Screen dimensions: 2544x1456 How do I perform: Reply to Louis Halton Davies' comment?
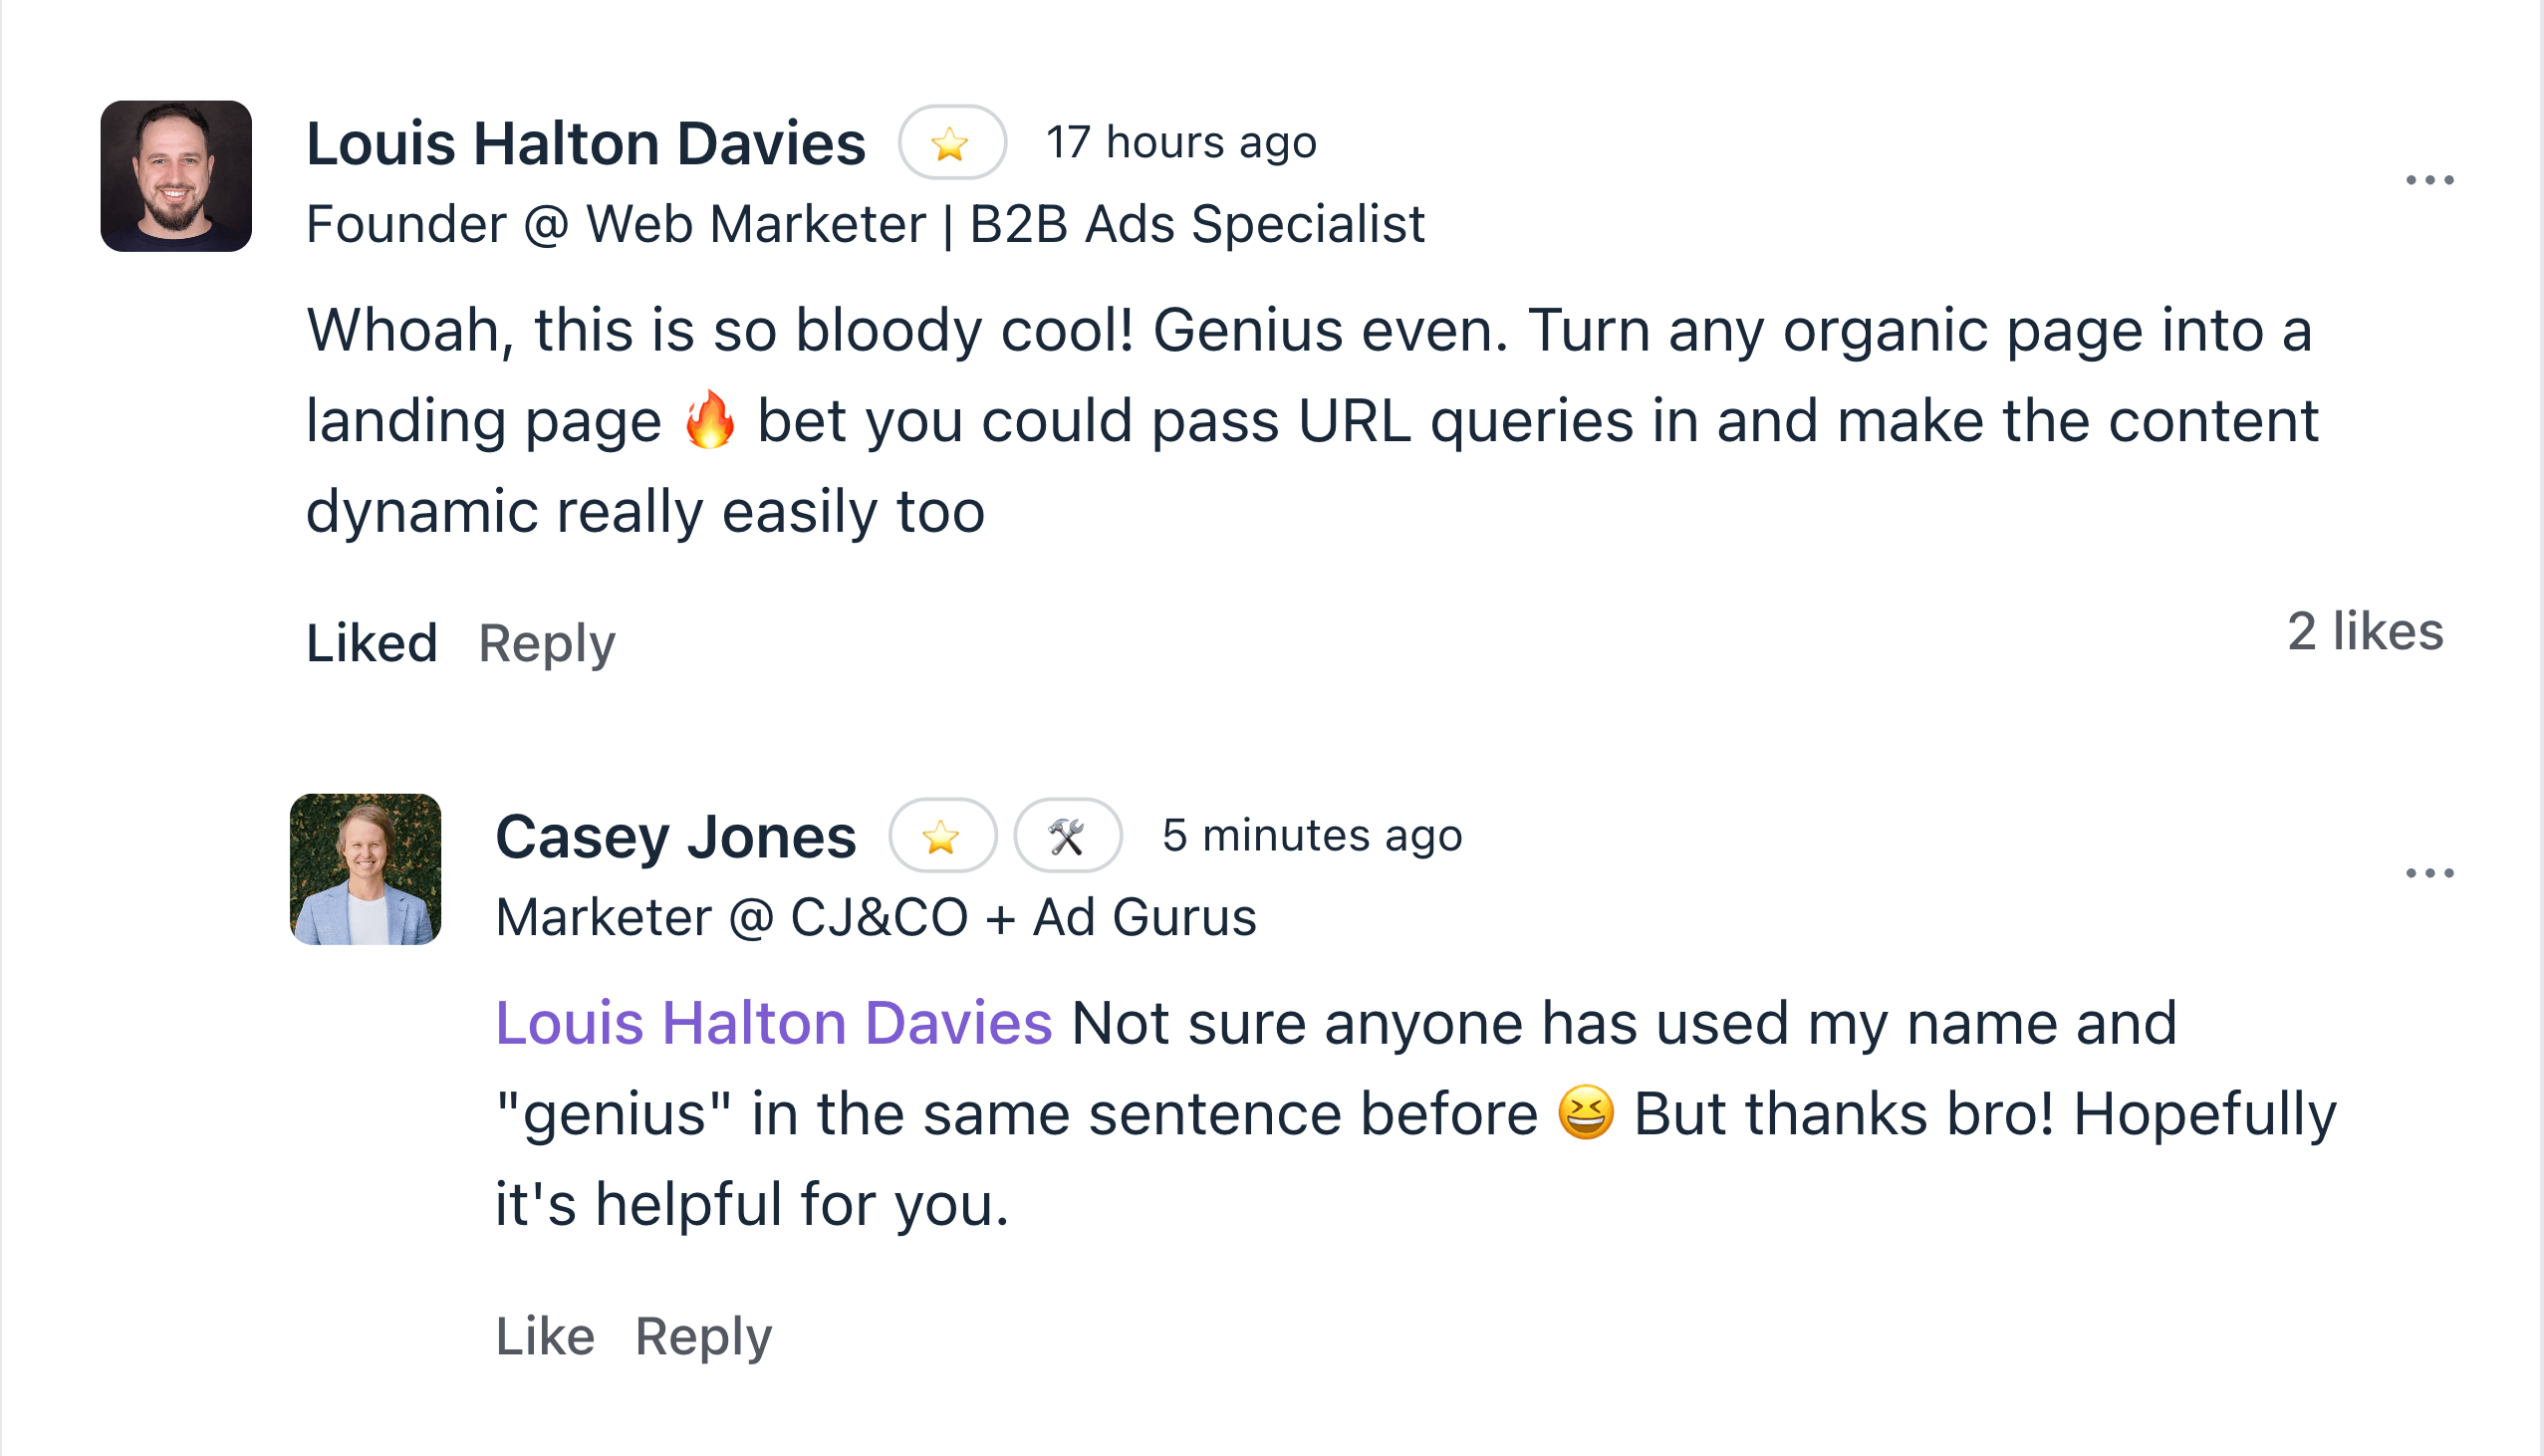pyautogui.click(x=547, y=642)
